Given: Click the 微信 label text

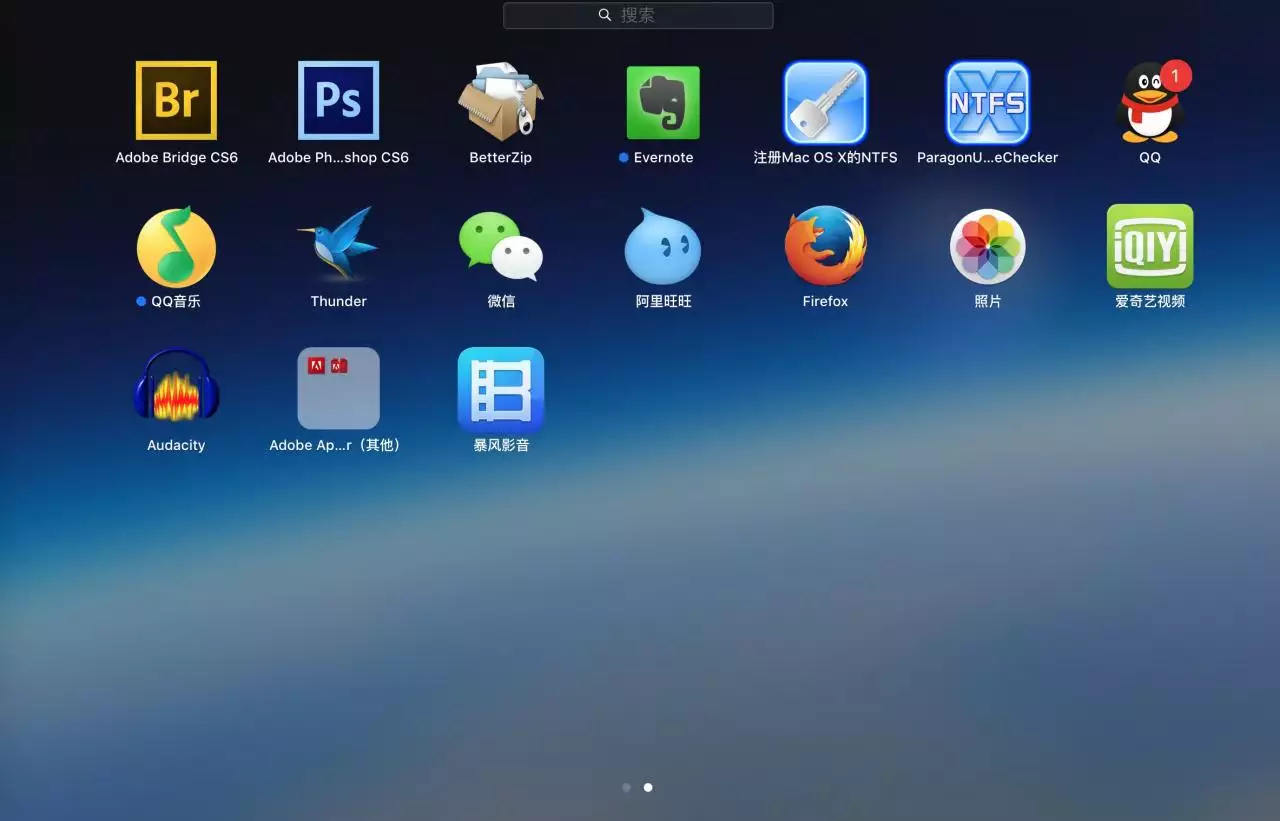Looking at the screenshot, I should click(x=501, y=301).
